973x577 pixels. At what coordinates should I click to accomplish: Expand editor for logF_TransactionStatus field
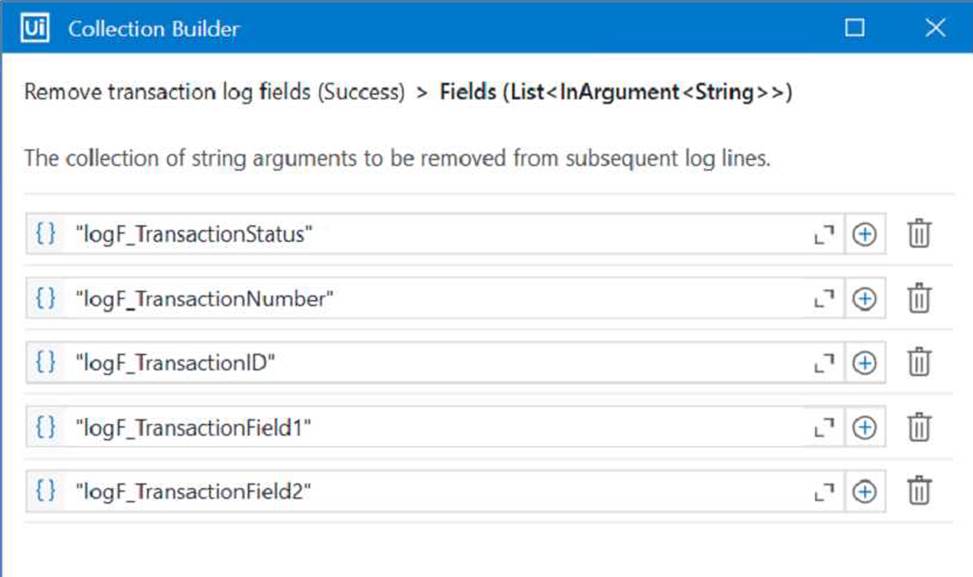click(x=824, y=235)
